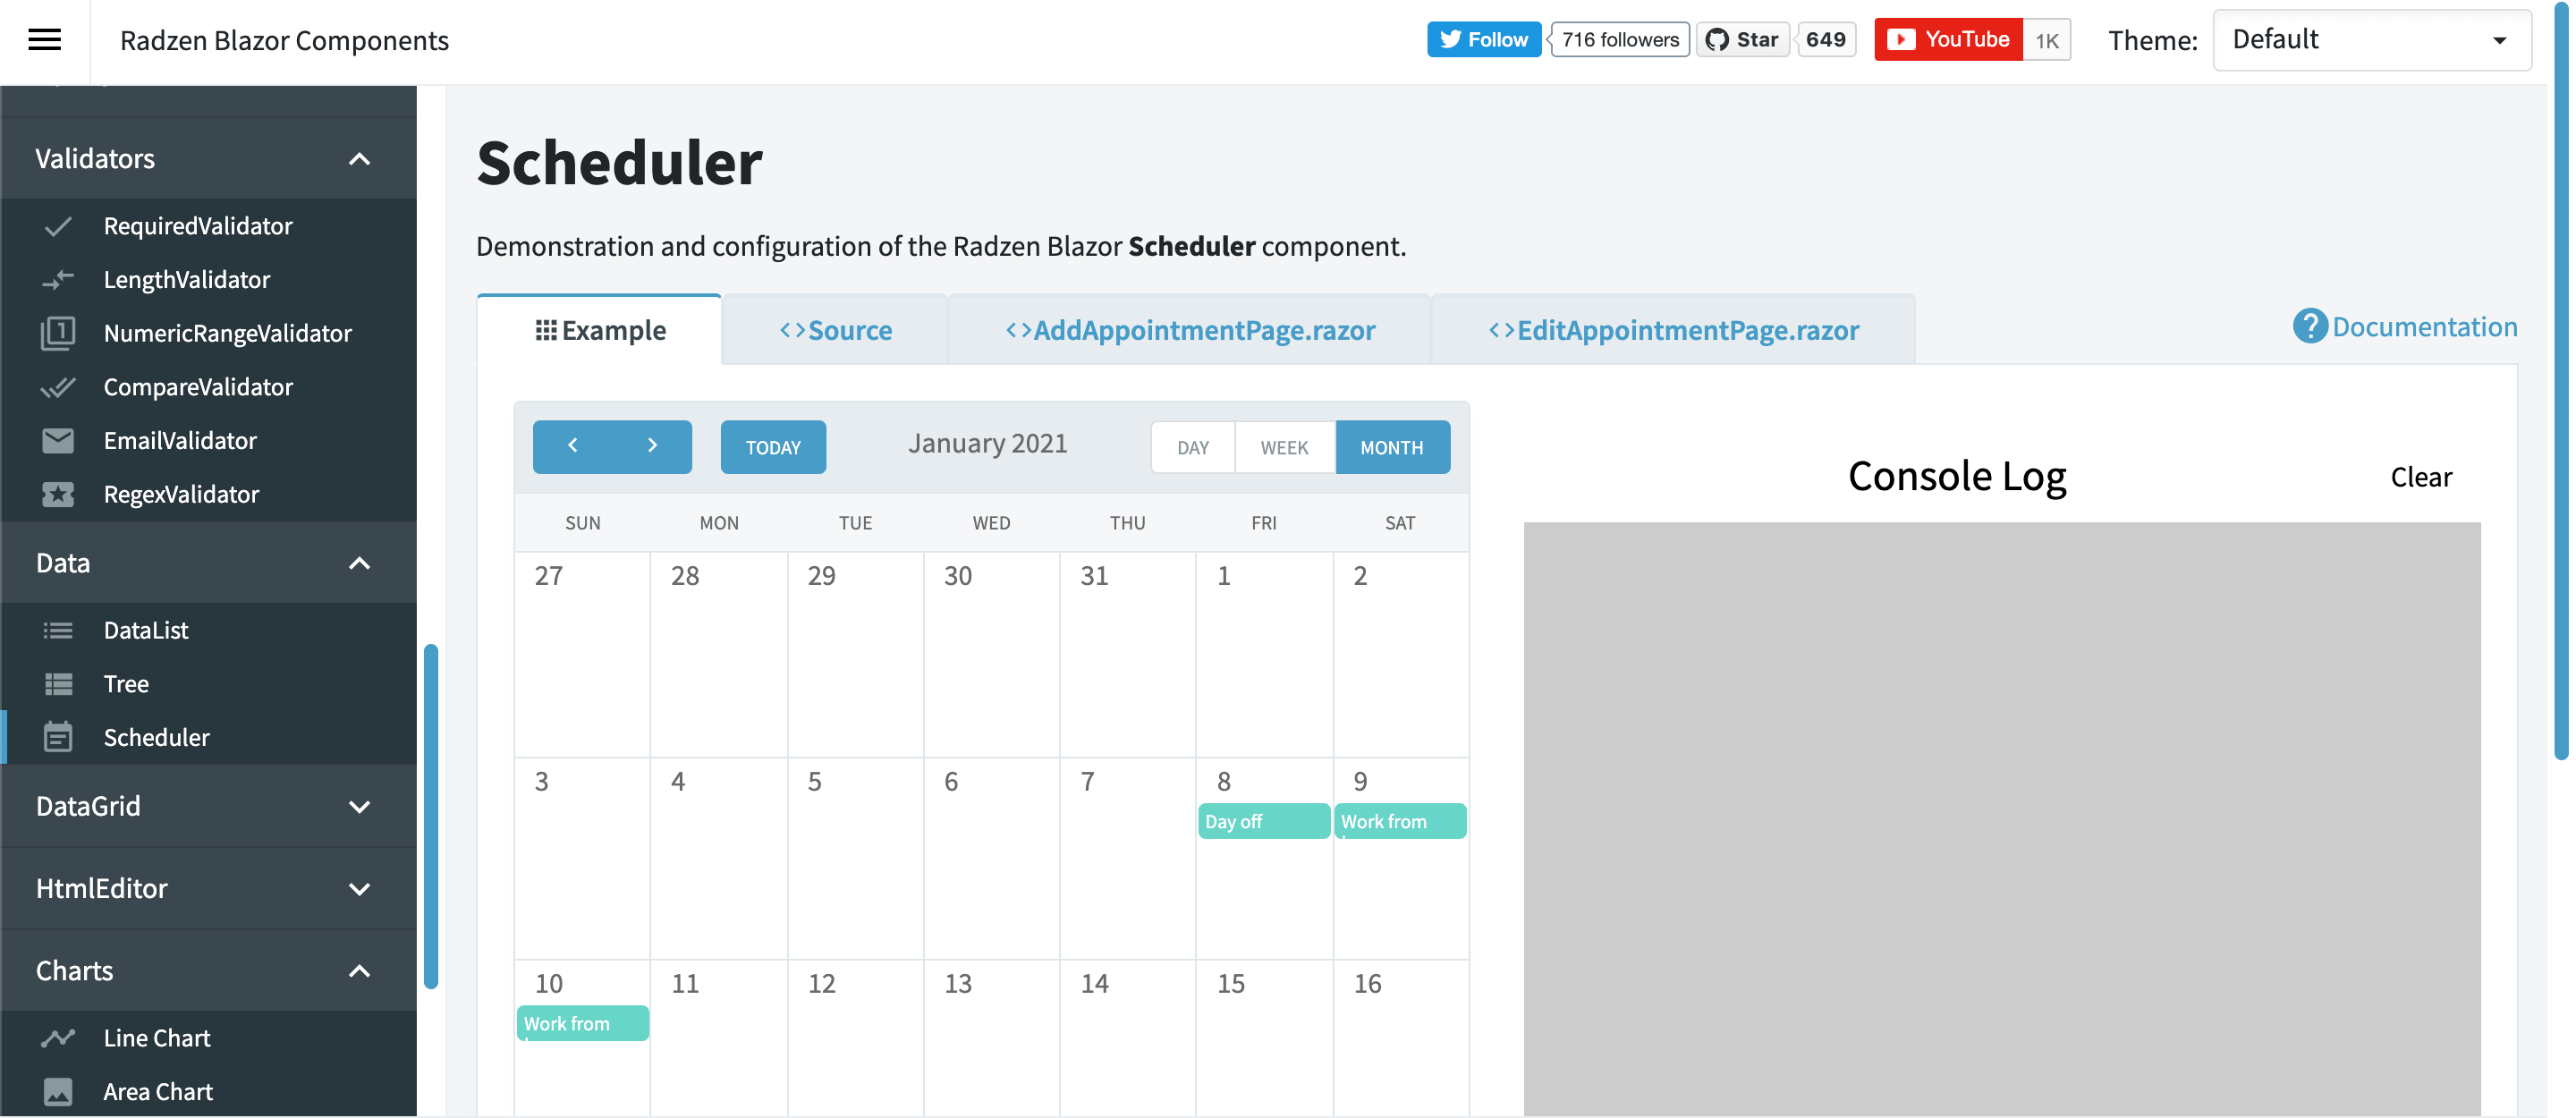
Task: Click the TODAY button
Action: click(774, 446)
